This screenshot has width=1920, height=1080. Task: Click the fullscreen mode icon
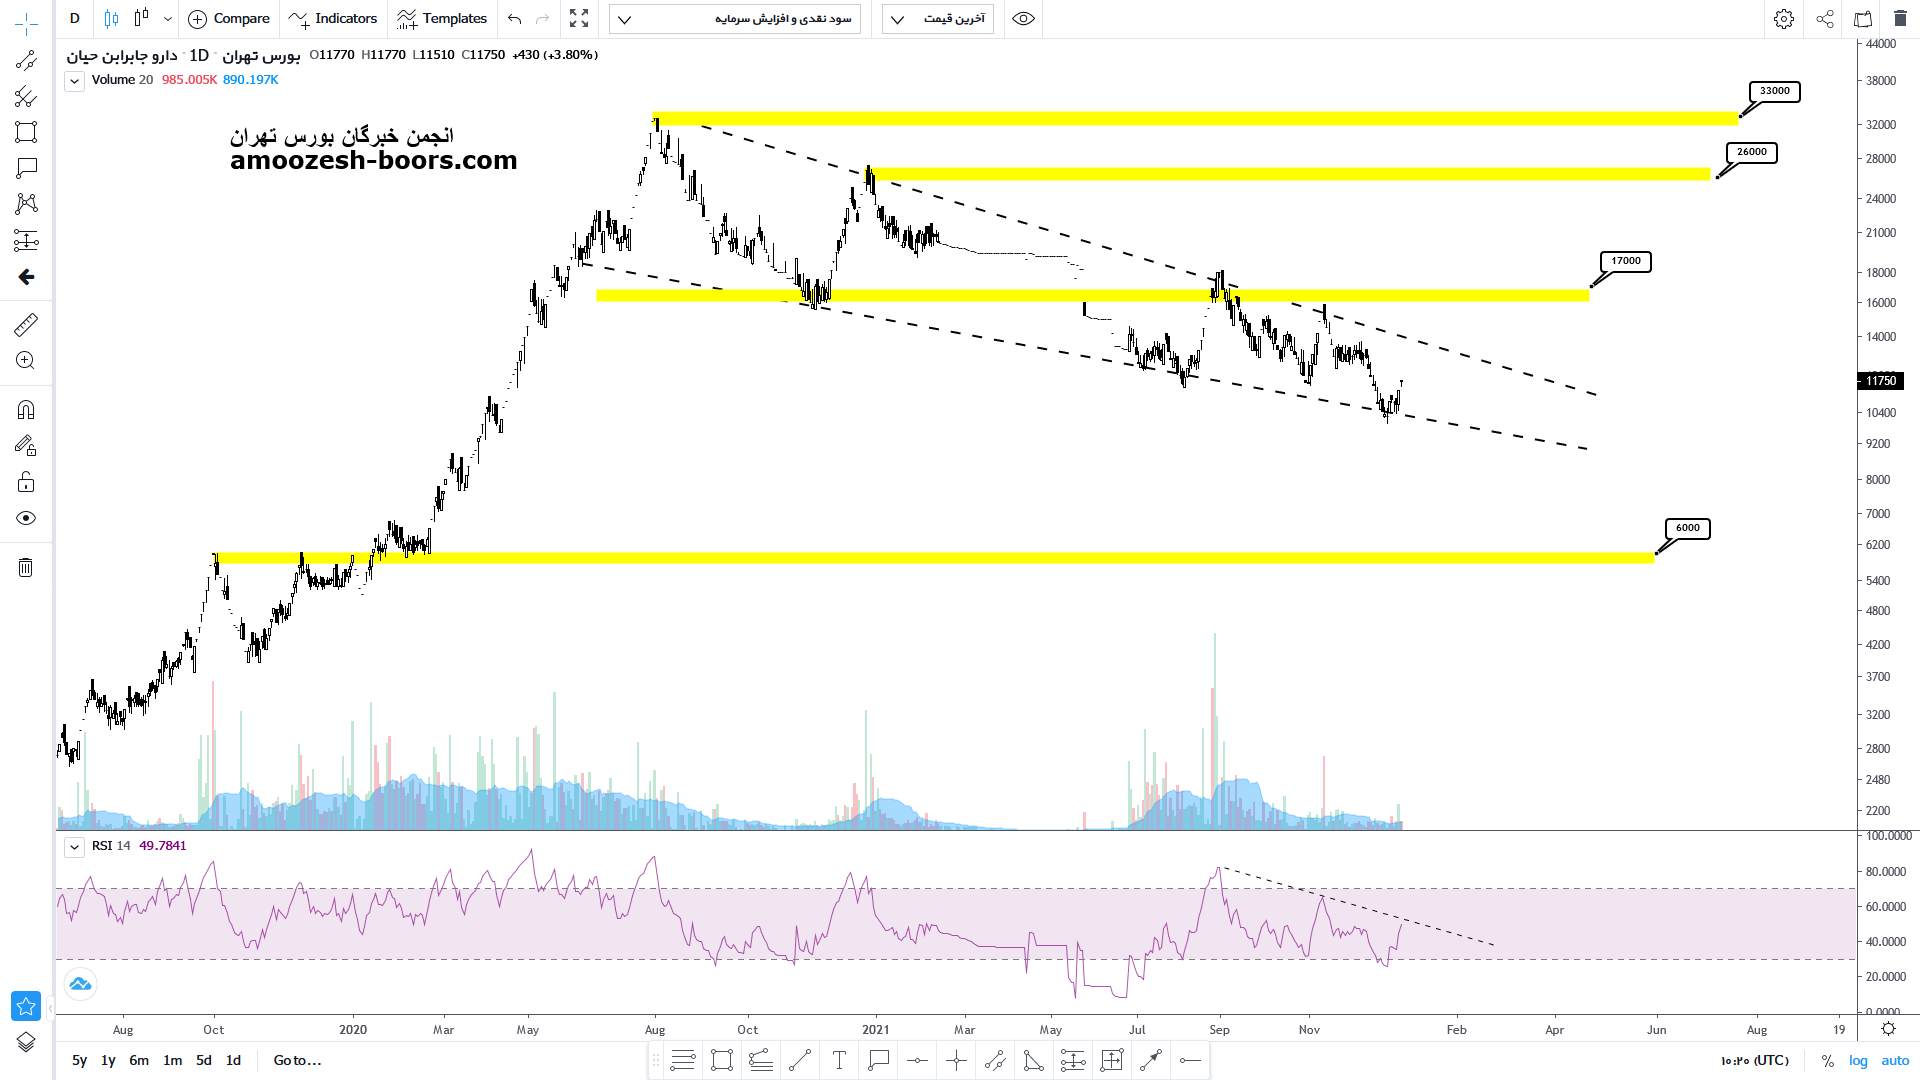579,19
